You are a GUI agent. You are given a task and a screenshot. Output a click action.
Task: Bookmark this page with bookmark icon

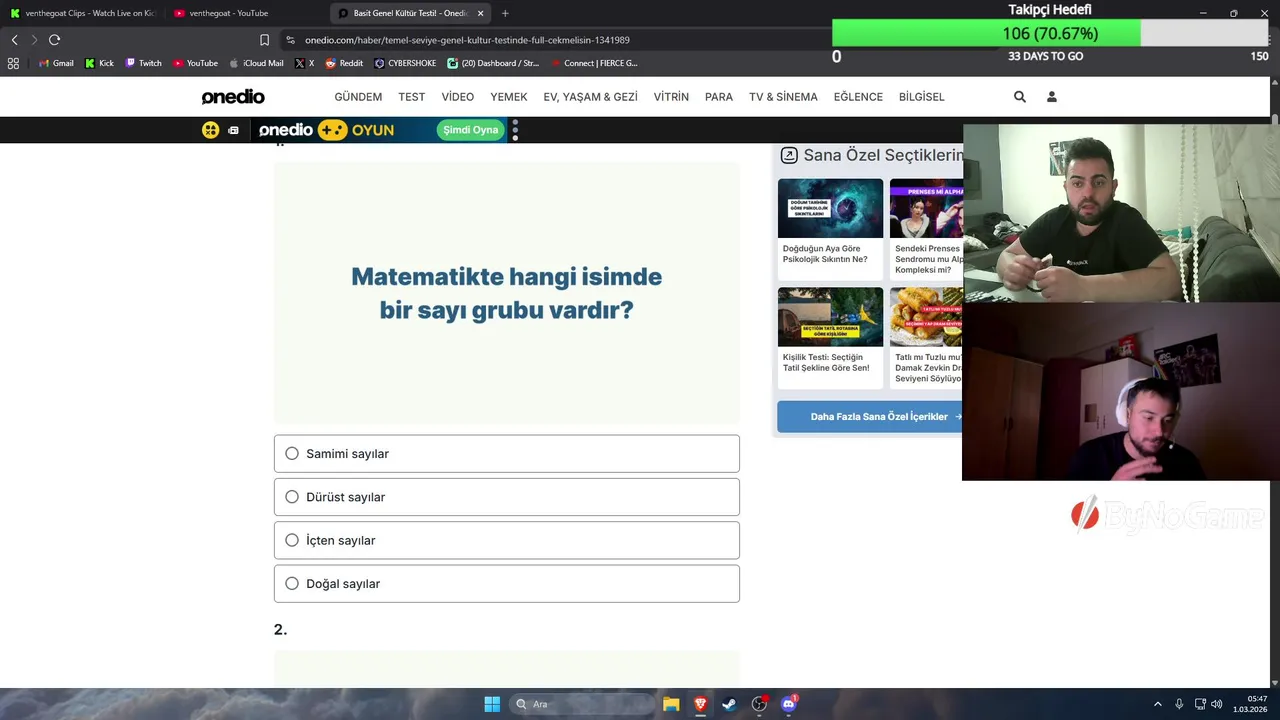[x=264, y=40]
